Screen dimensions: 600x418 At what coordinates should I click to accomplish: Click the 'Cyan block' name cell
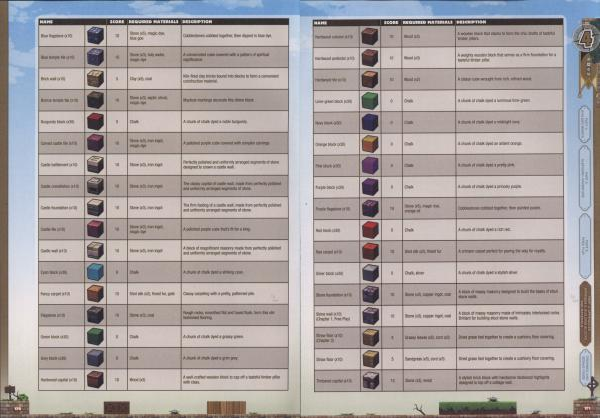(61, 272)
